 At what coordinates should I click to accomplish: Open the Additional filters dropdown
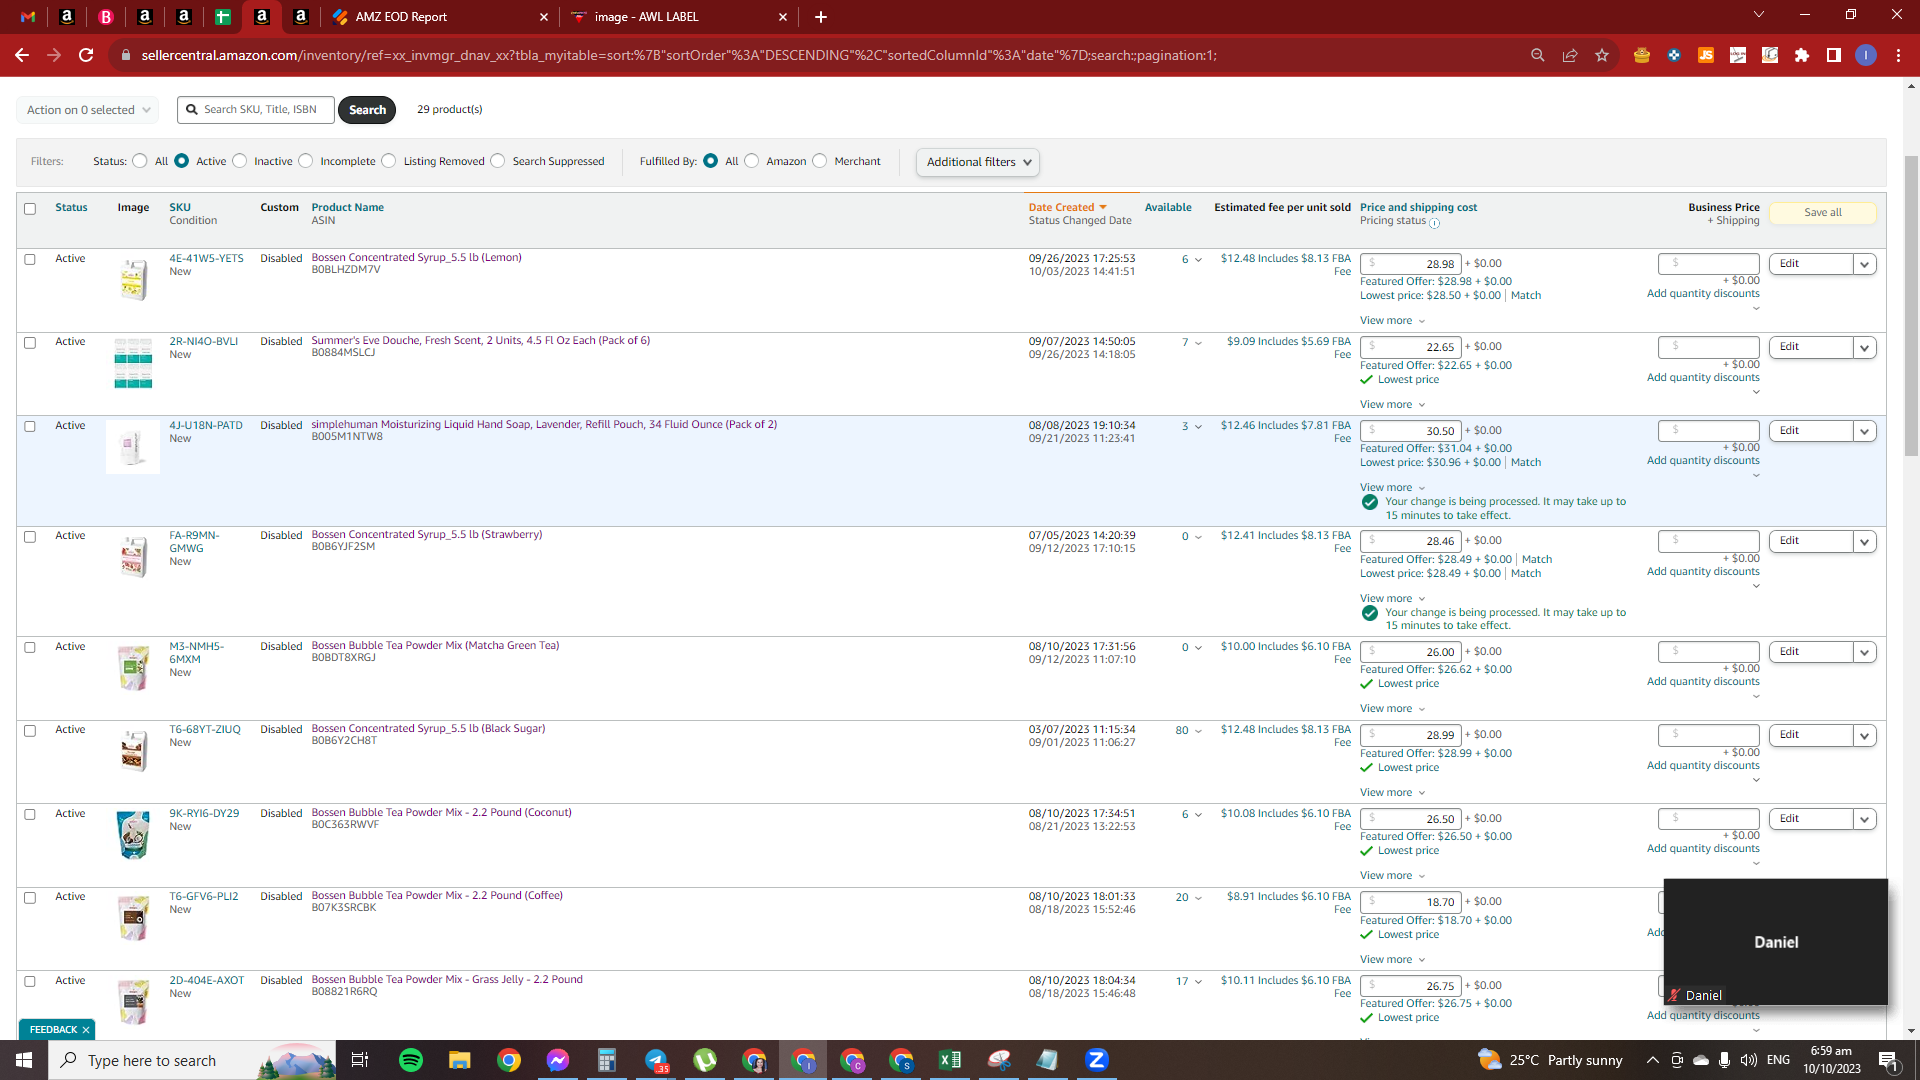pos(978,162)
